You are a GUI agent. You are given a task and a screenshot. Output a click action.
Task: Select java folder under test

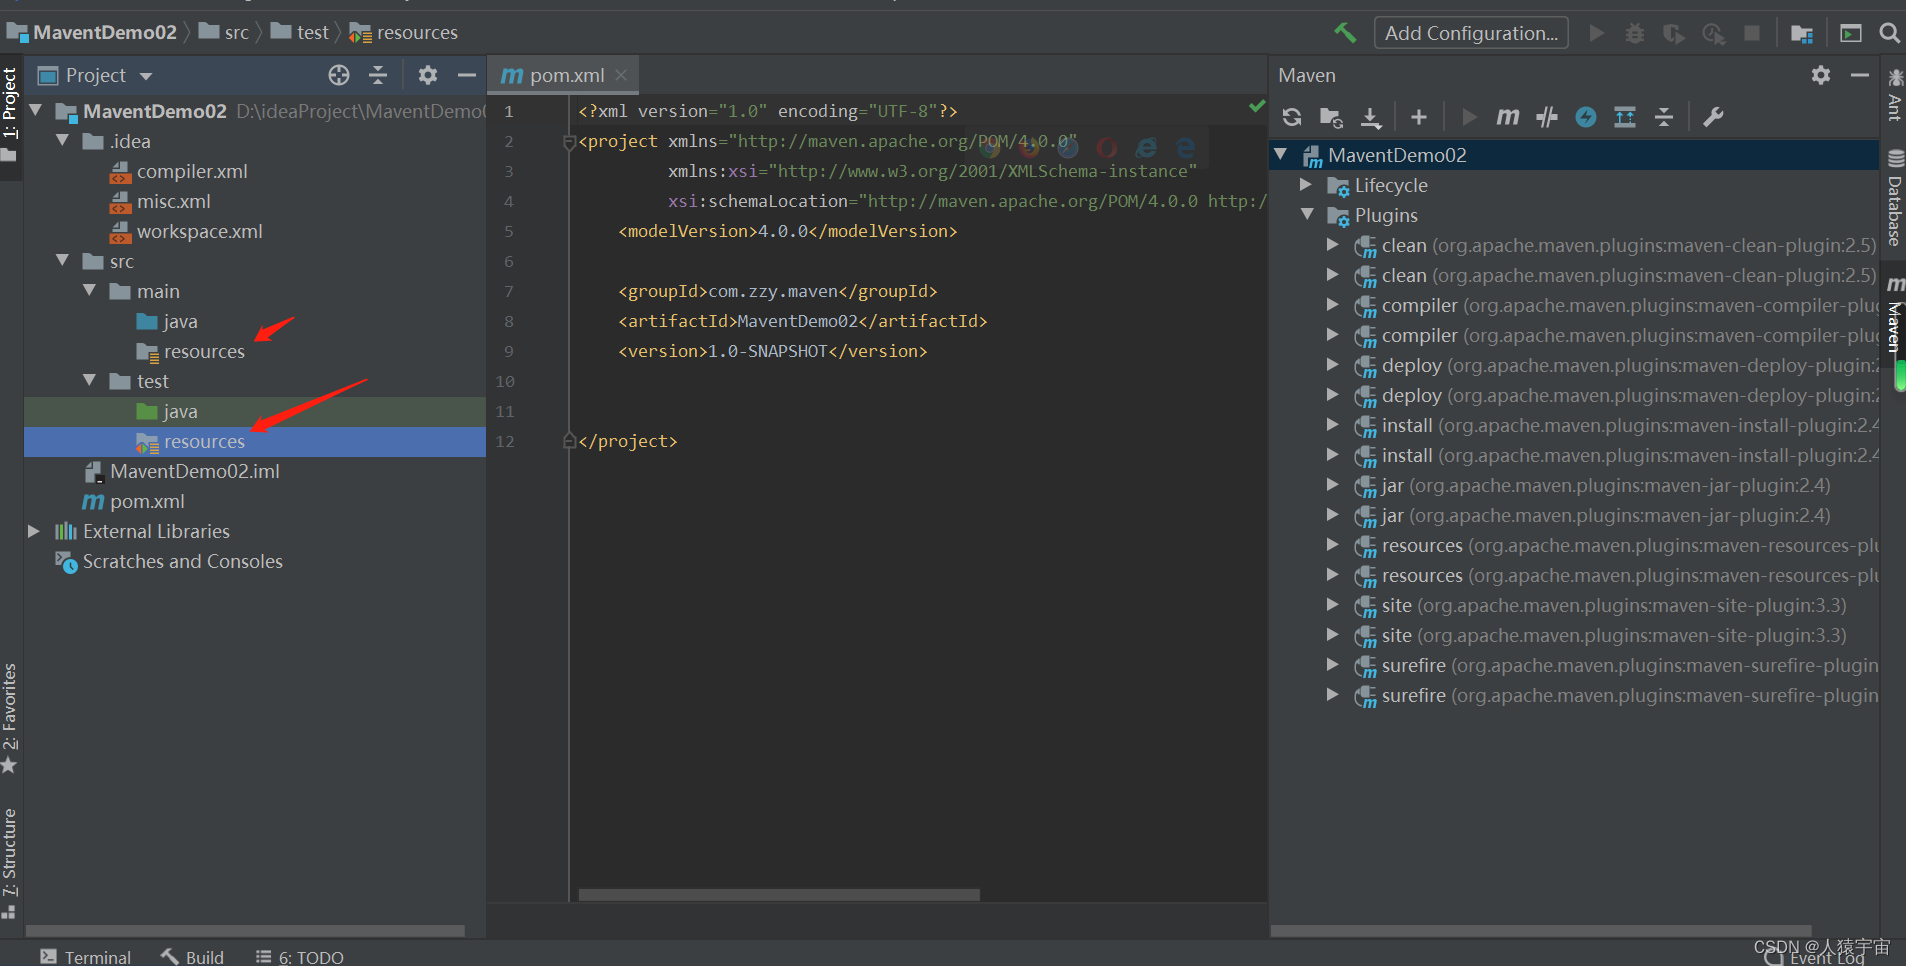click(x=180, y=411)
